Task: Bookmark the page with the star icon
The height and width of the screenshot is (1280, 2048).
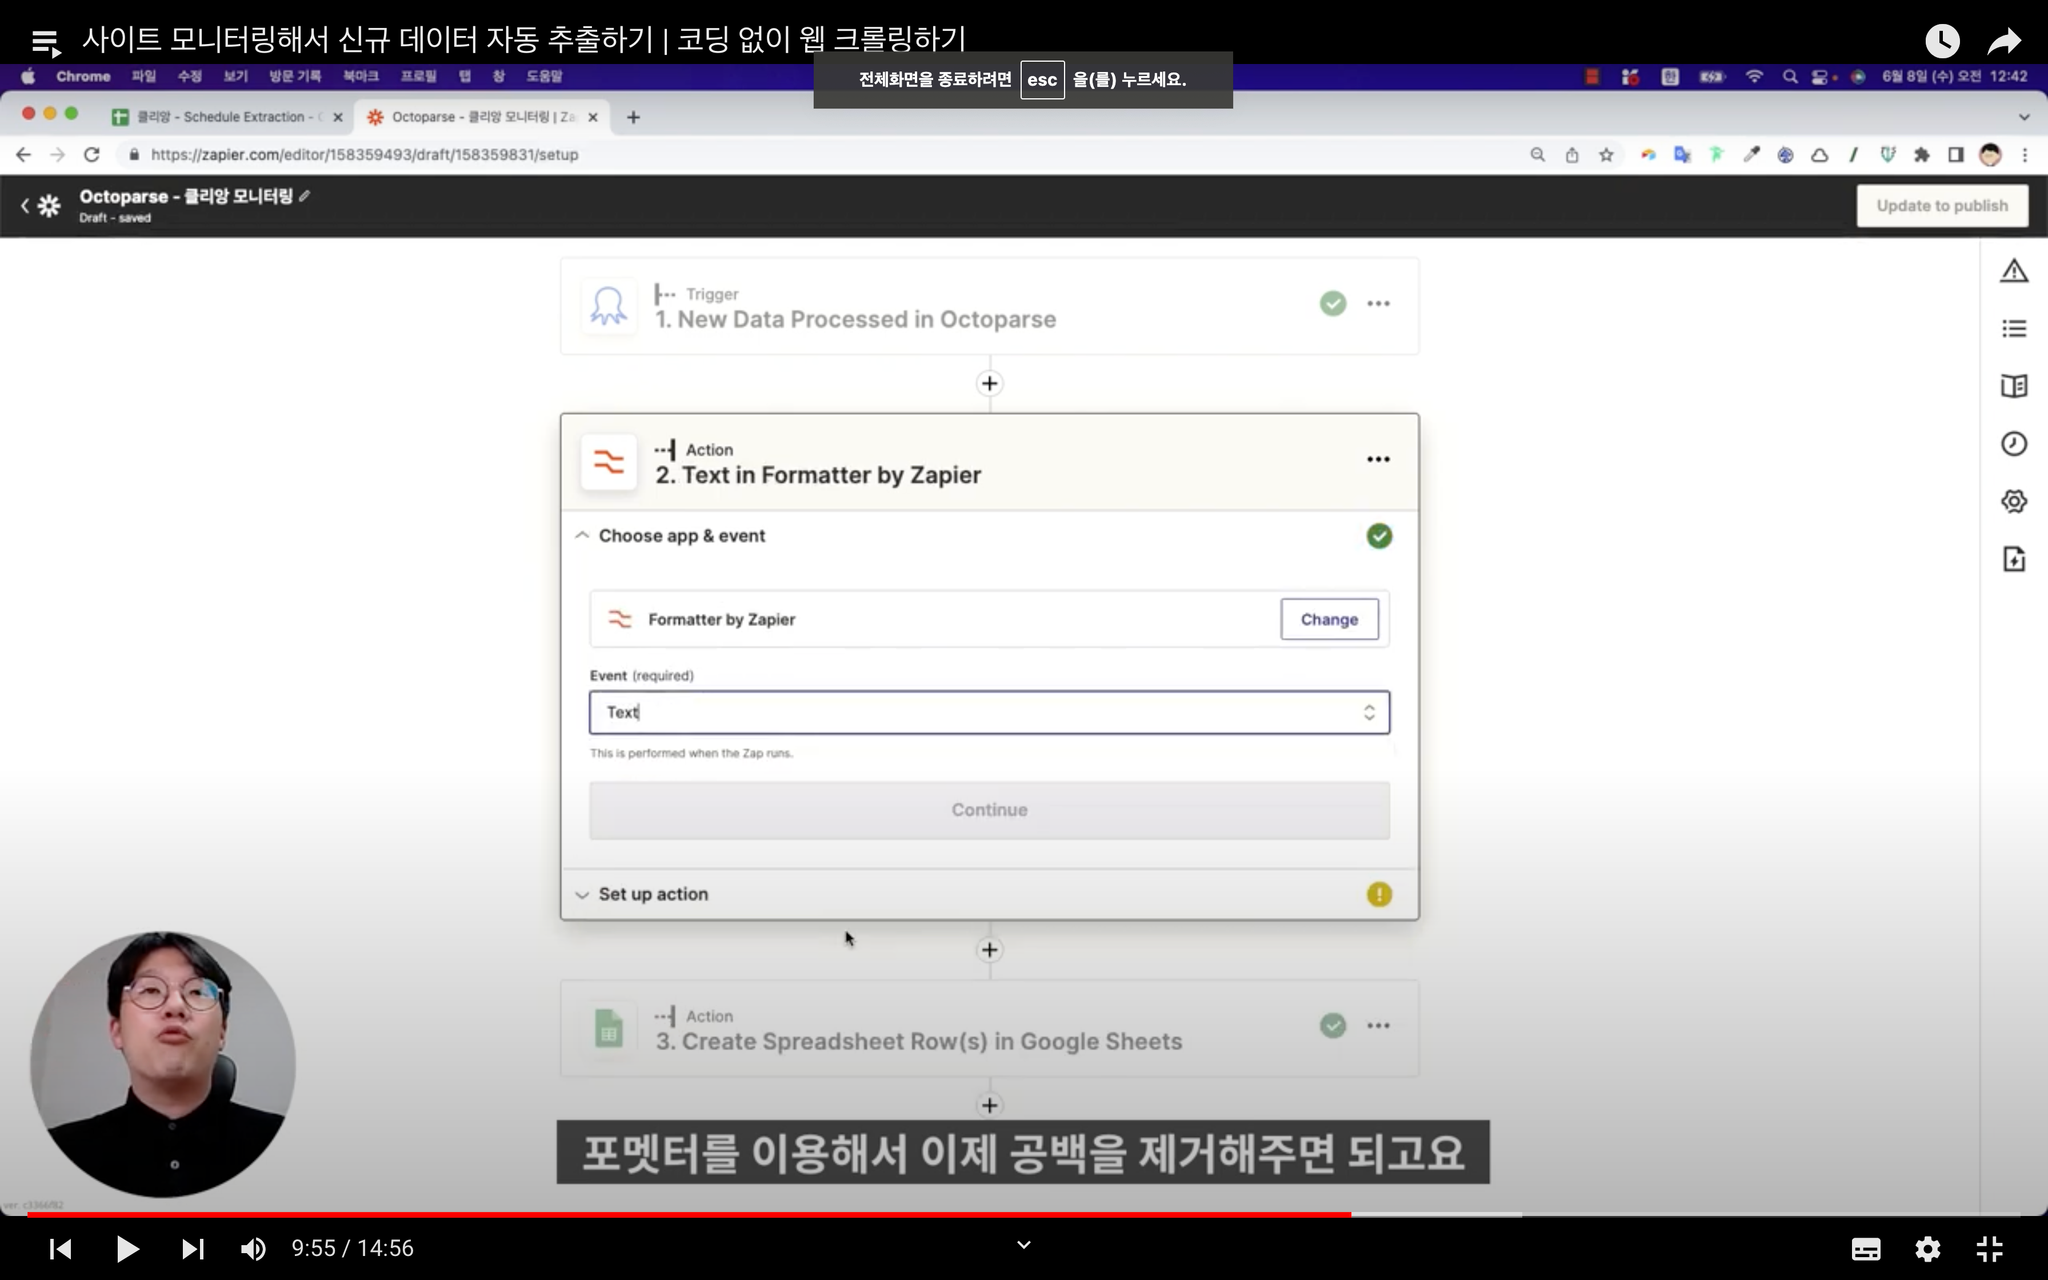Action: click(1606, 155)
